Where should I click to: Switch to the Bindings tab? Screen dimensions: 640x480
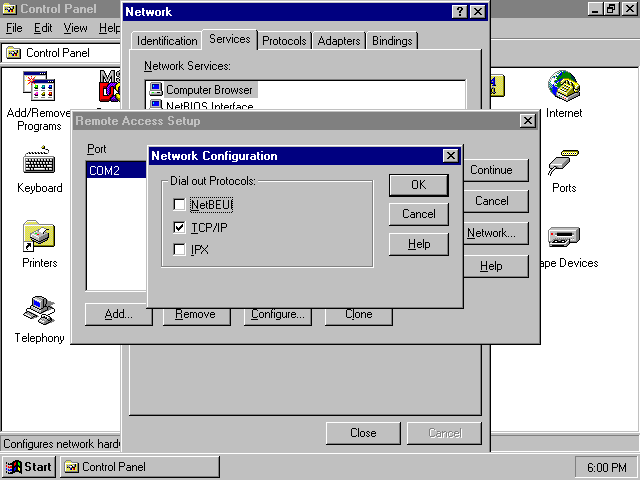[x=392, y=41]
